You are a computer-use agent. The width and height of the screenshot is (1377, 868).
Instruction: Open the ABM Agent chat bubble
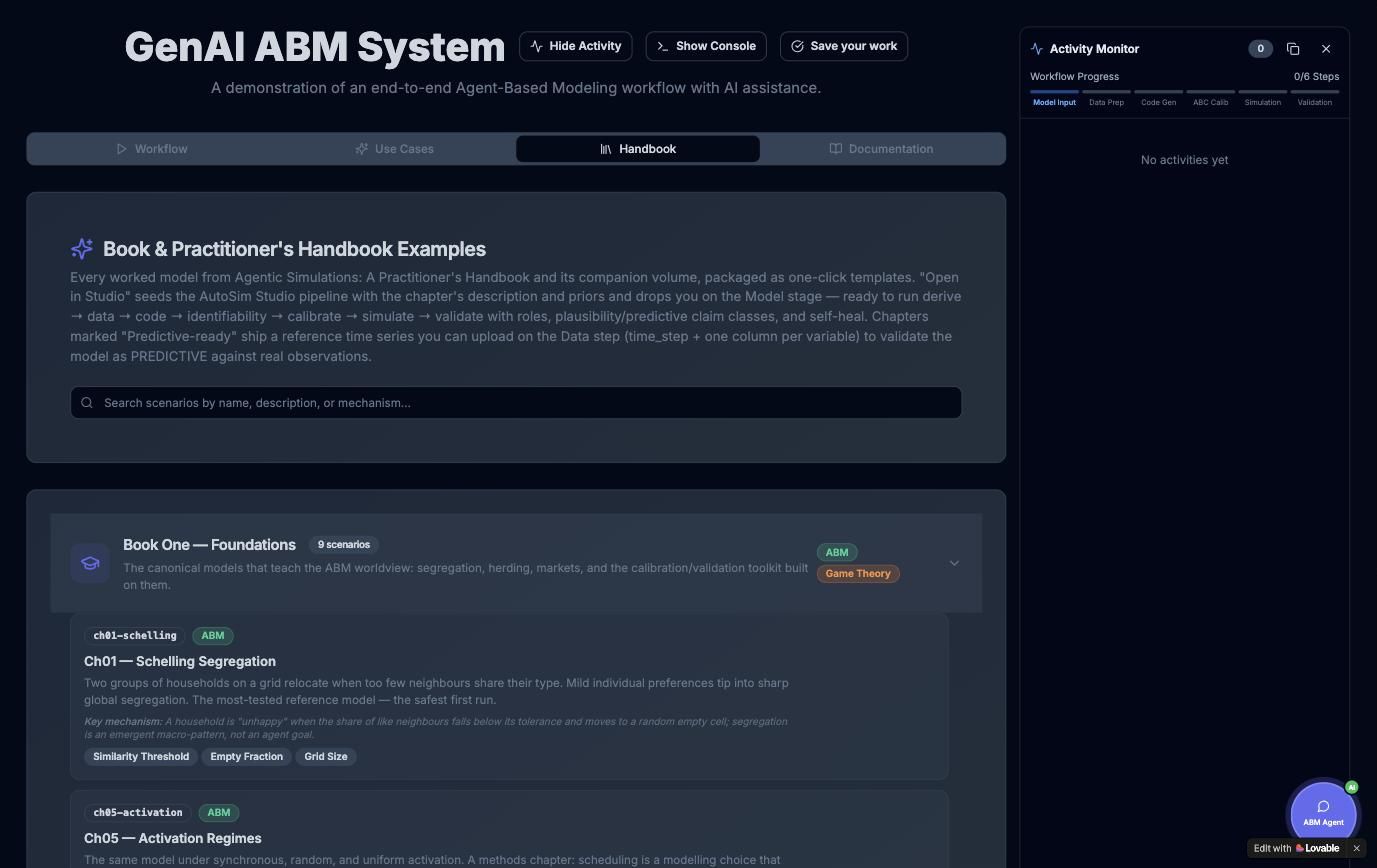click(x=1323, y=813)
